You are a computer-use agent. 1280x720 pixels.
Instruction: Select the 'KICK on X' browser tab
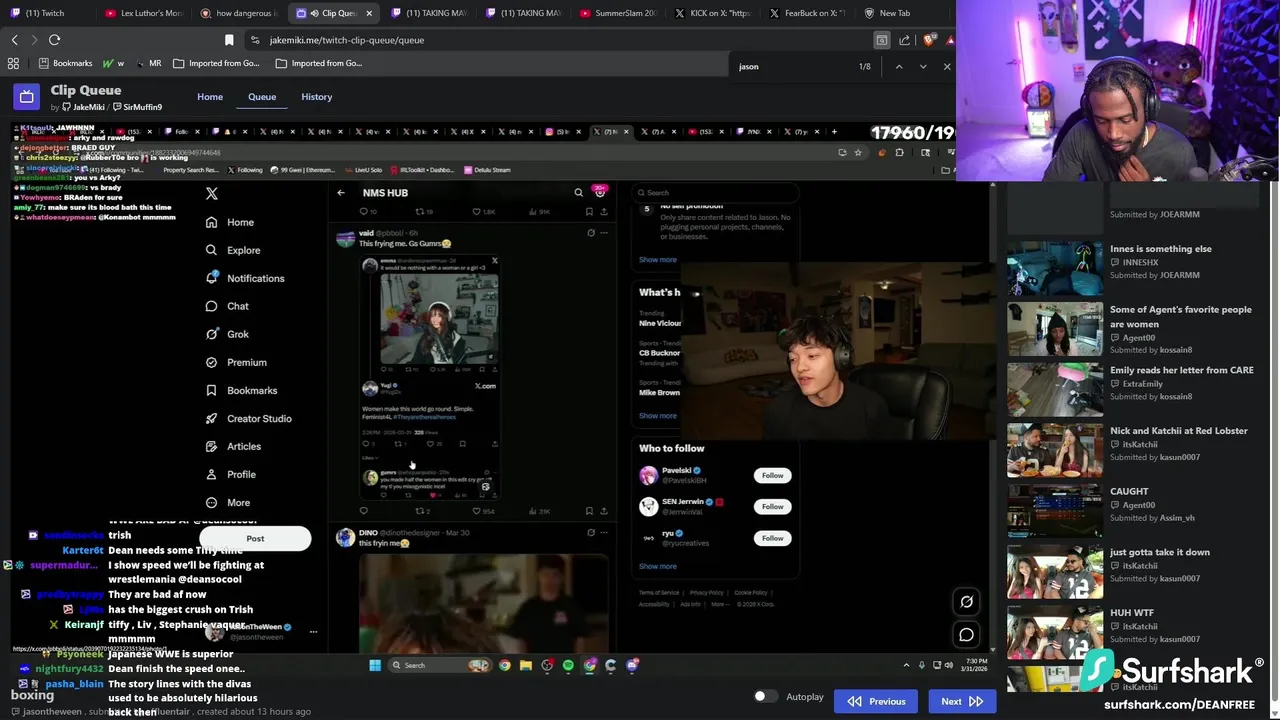point(713,13)
